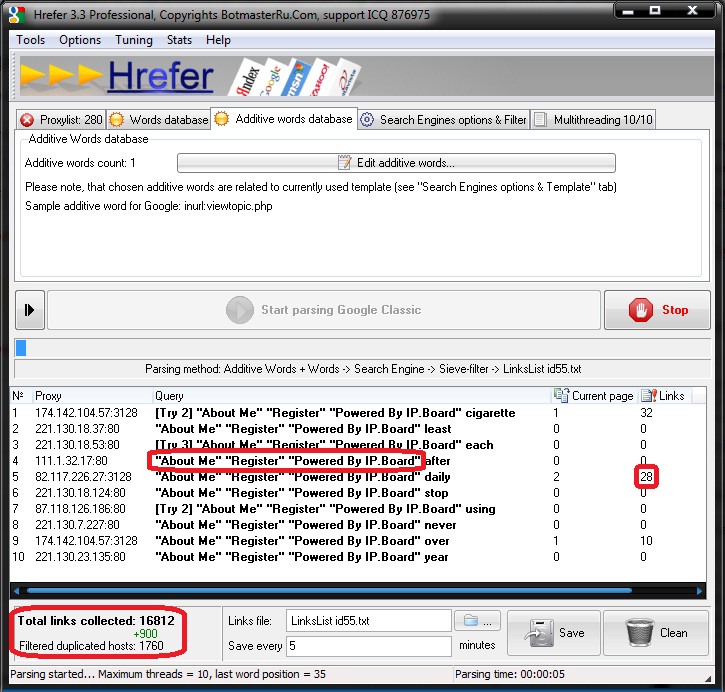Select row 3 proxy 221.130.18.53:80
Screen dimensions: 725x692
click(358, 445)
